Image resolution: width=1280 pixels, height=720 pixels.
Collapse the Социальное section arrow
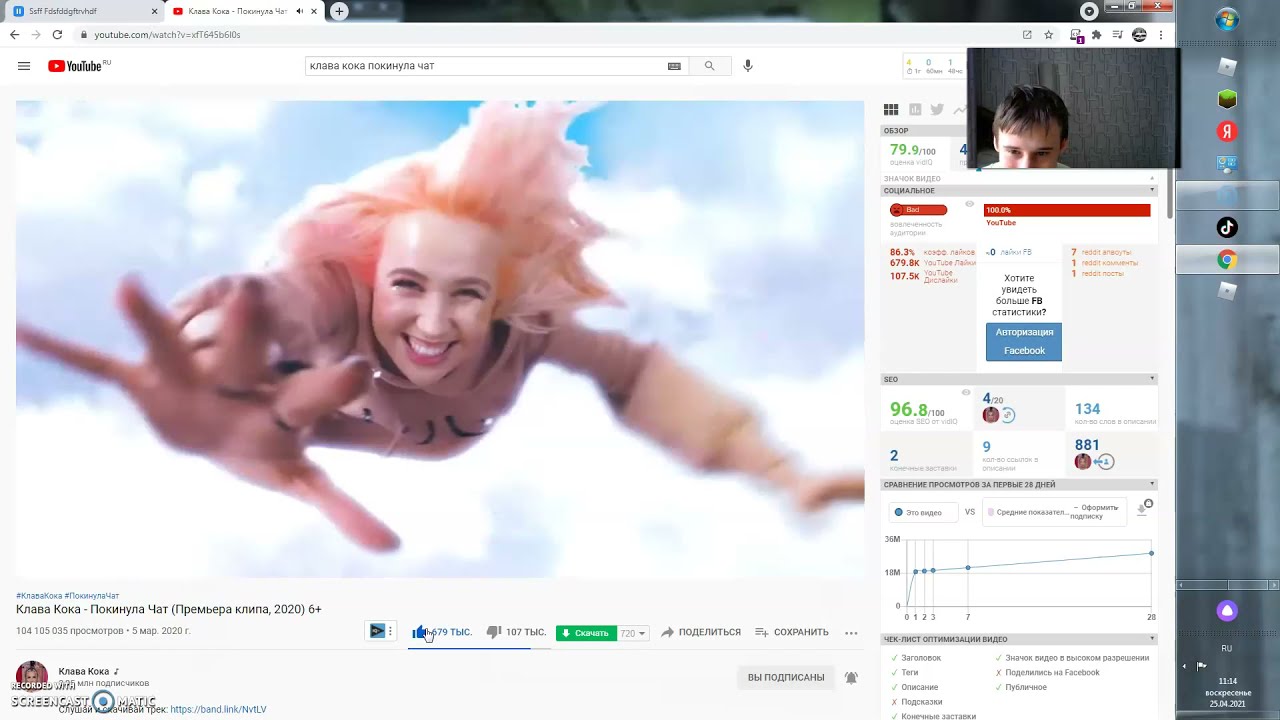tap(1152, 190)
